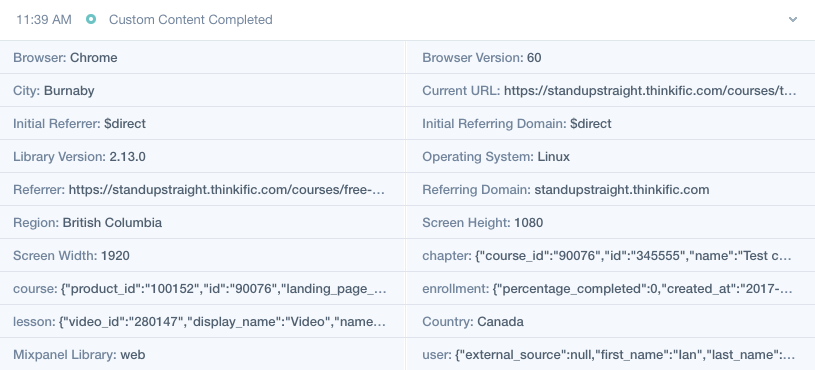815x370 pixels.
Task: Click Screen Height 1080 property
Action: [610, 222]
